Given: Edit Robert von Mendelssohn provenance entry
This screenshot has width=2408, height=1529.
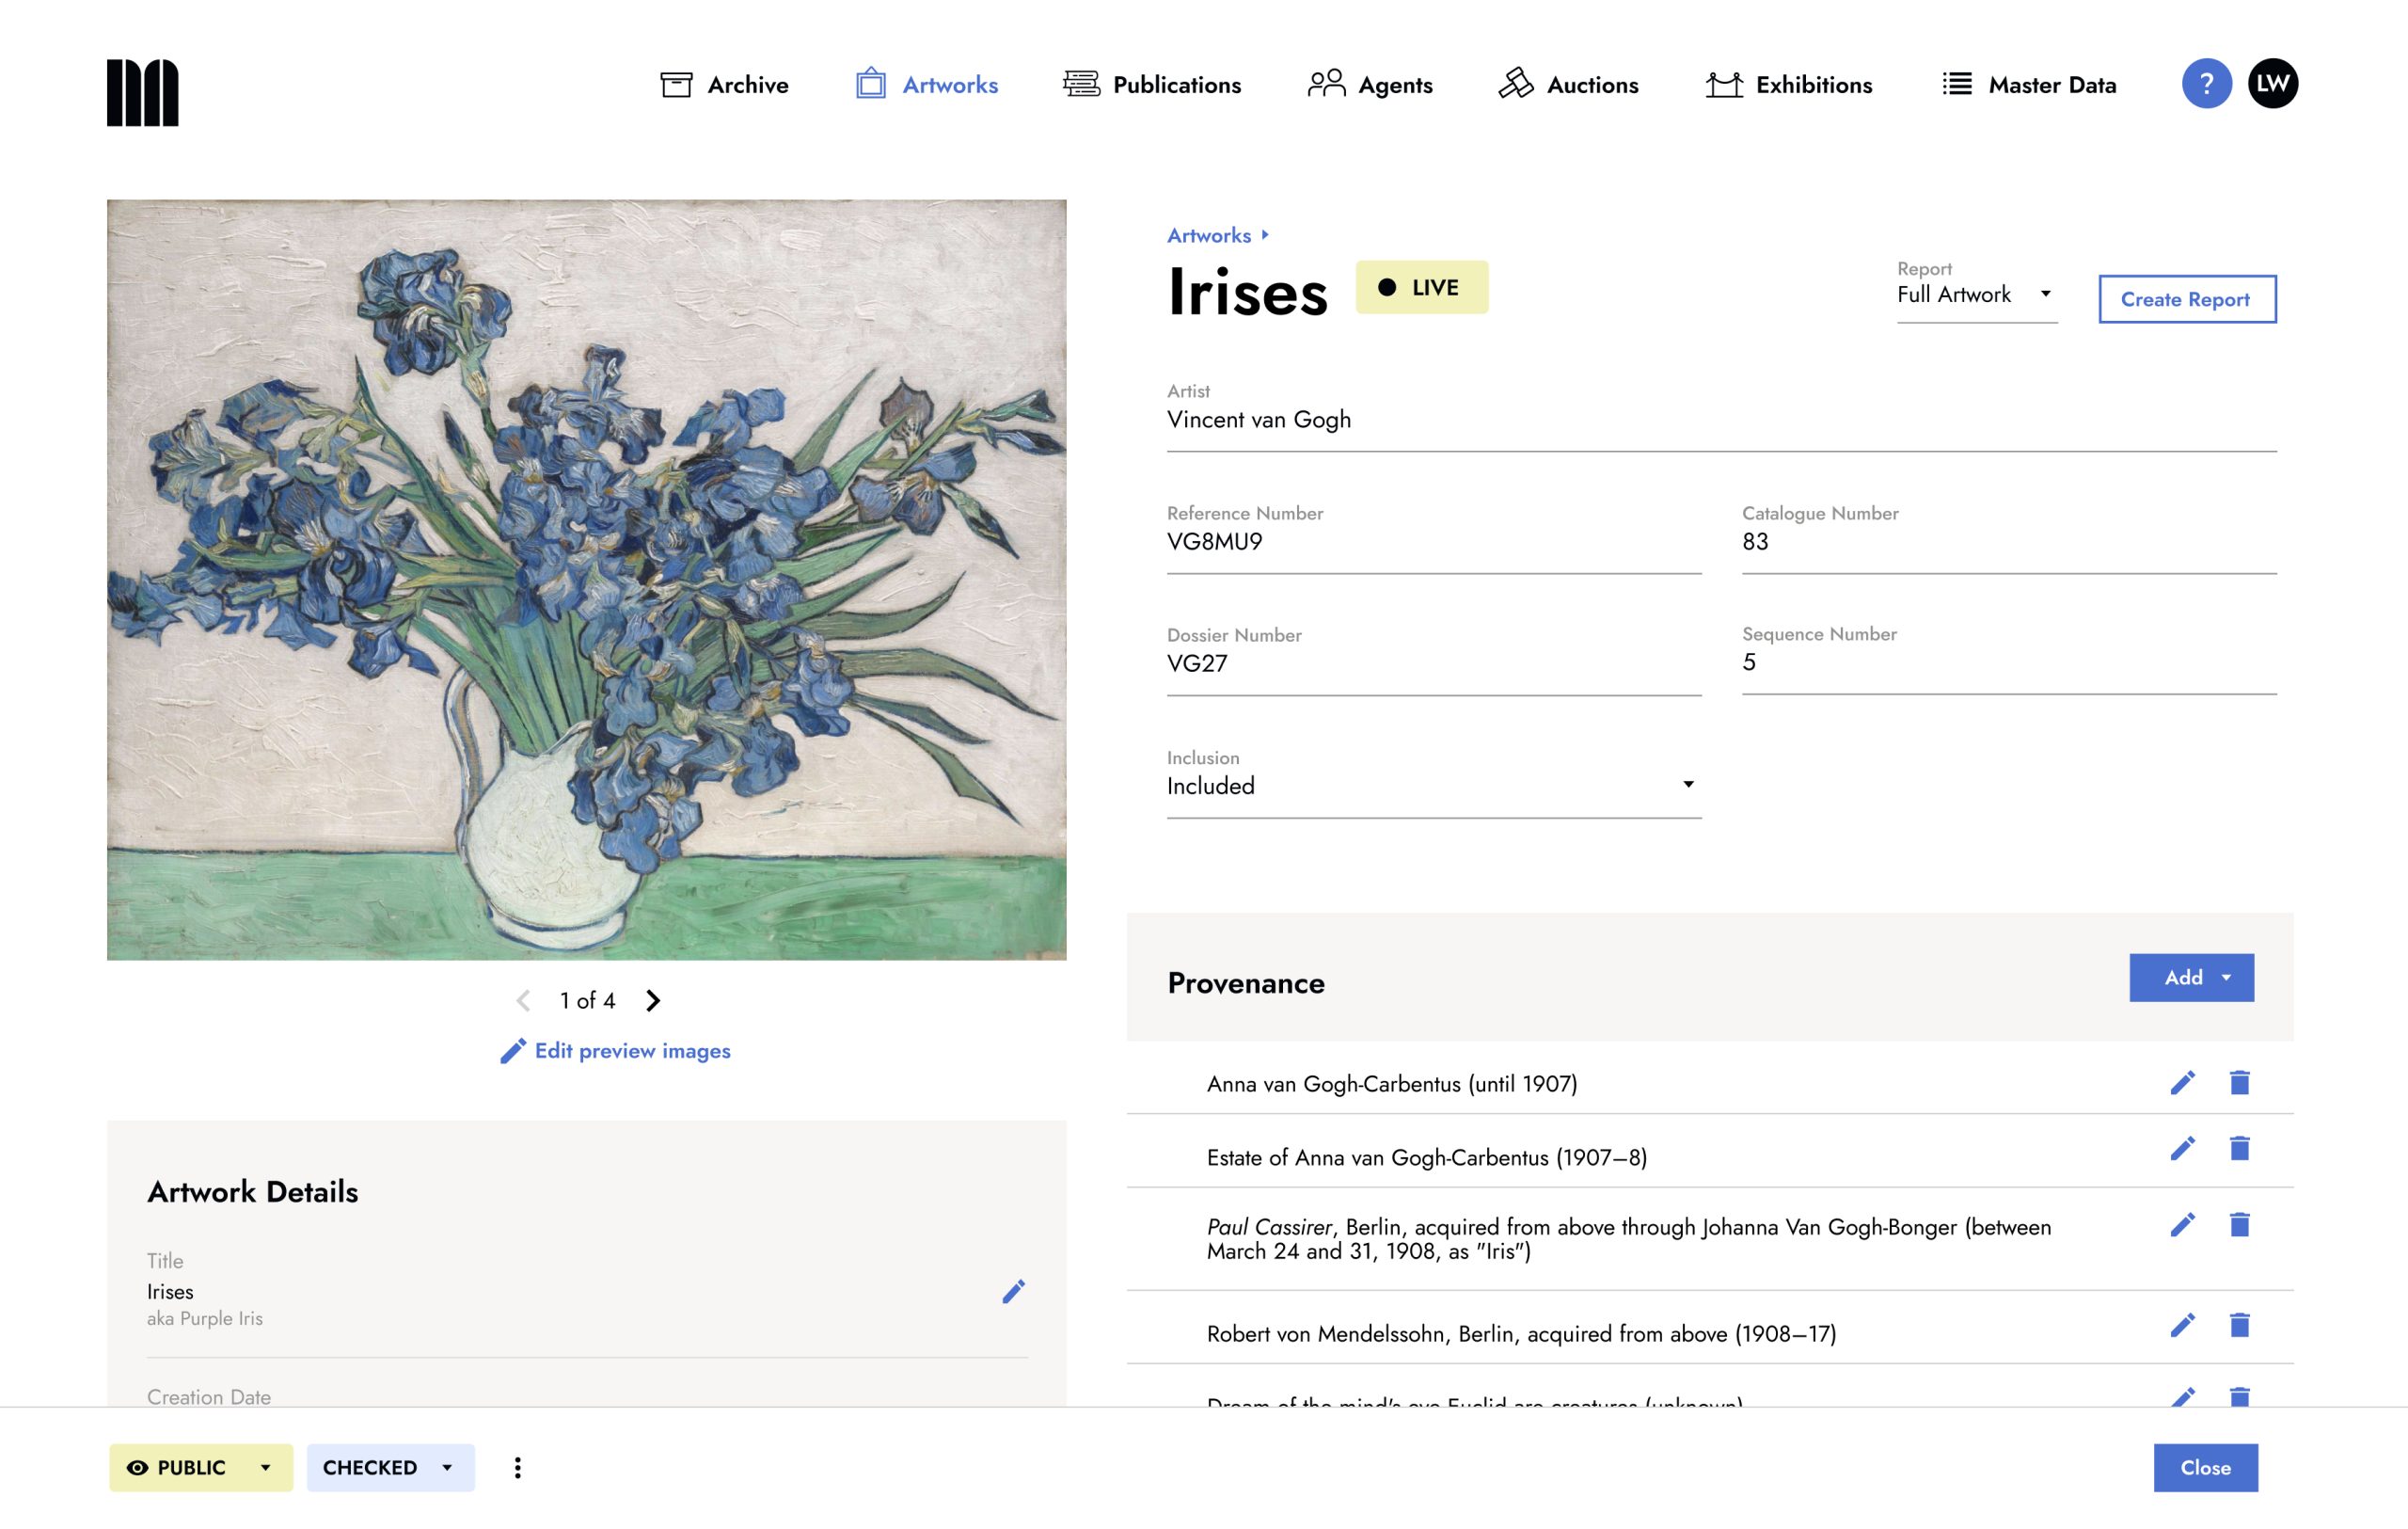Looking at the screenshot, I should point(2182,1325).
